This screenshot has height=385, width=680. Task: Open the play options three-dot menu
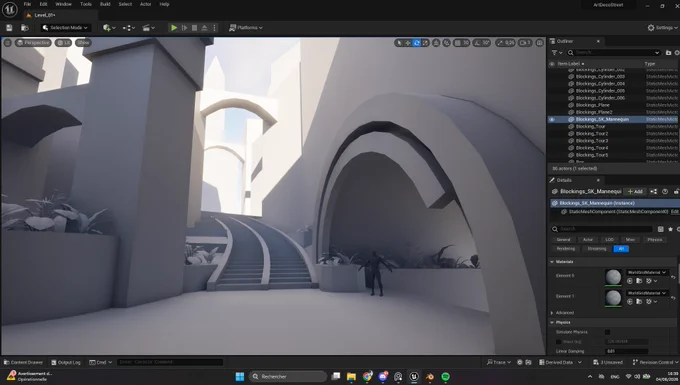point(214,28)
